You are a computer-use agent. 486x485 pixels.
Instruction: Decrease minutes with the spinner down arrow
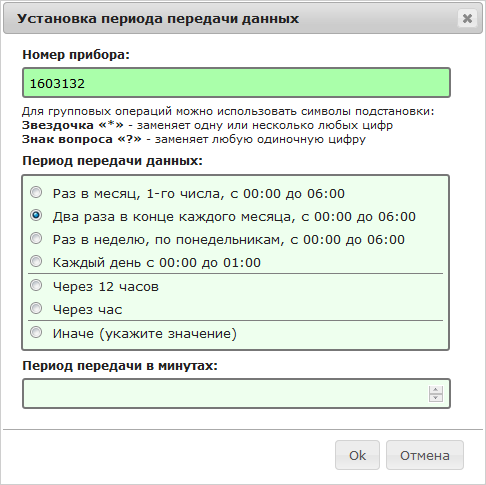[x=436, y=397]
